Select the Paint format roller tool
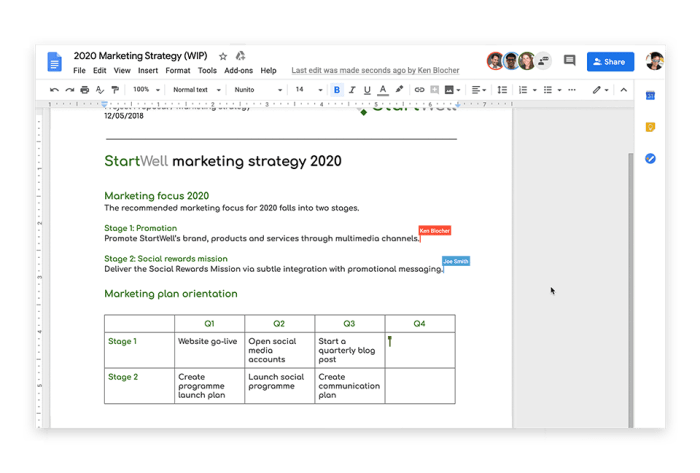 pyautogui.click(x=115, y=90)
